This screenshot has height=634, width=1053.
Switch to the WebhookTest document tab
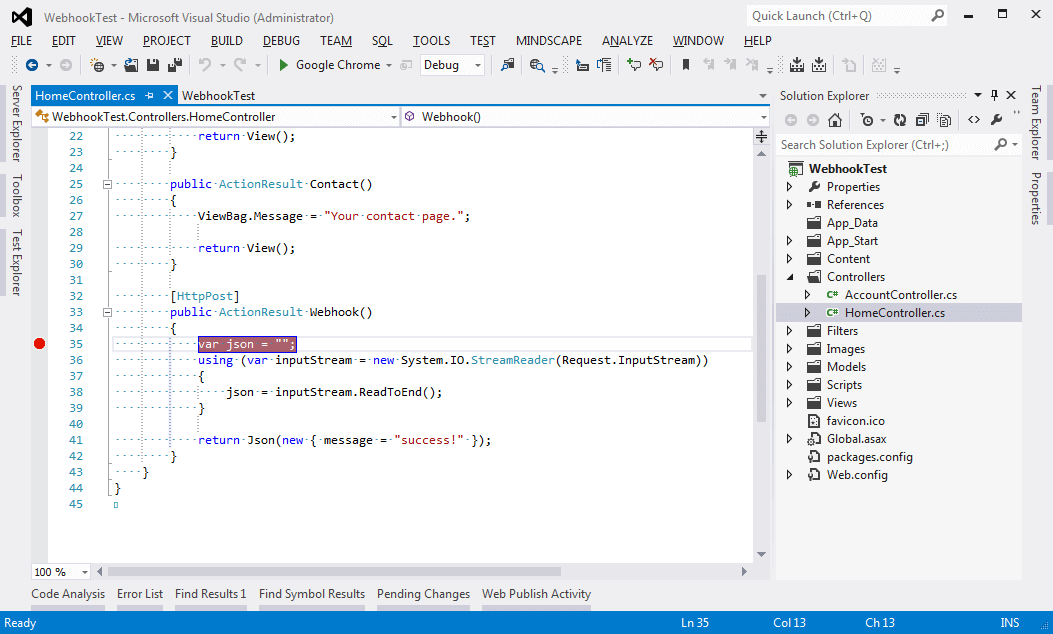[x=218, y=96]
